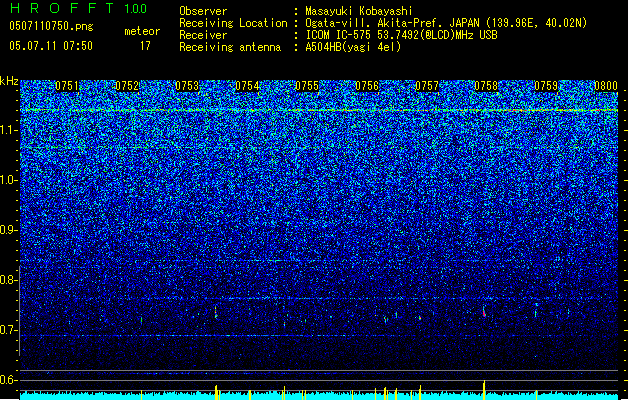Click the strong red meteor echo at 0758
The image size is (629, 400).
pos(484,312)
